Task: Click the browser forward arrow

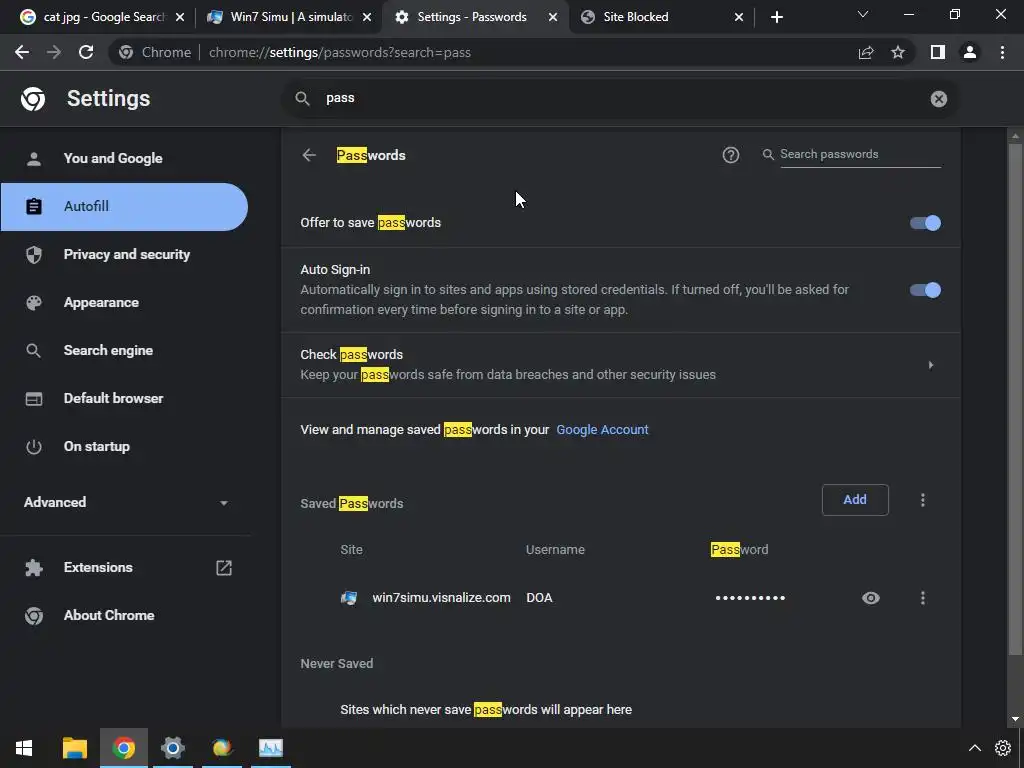Action: tap(54, 52)
